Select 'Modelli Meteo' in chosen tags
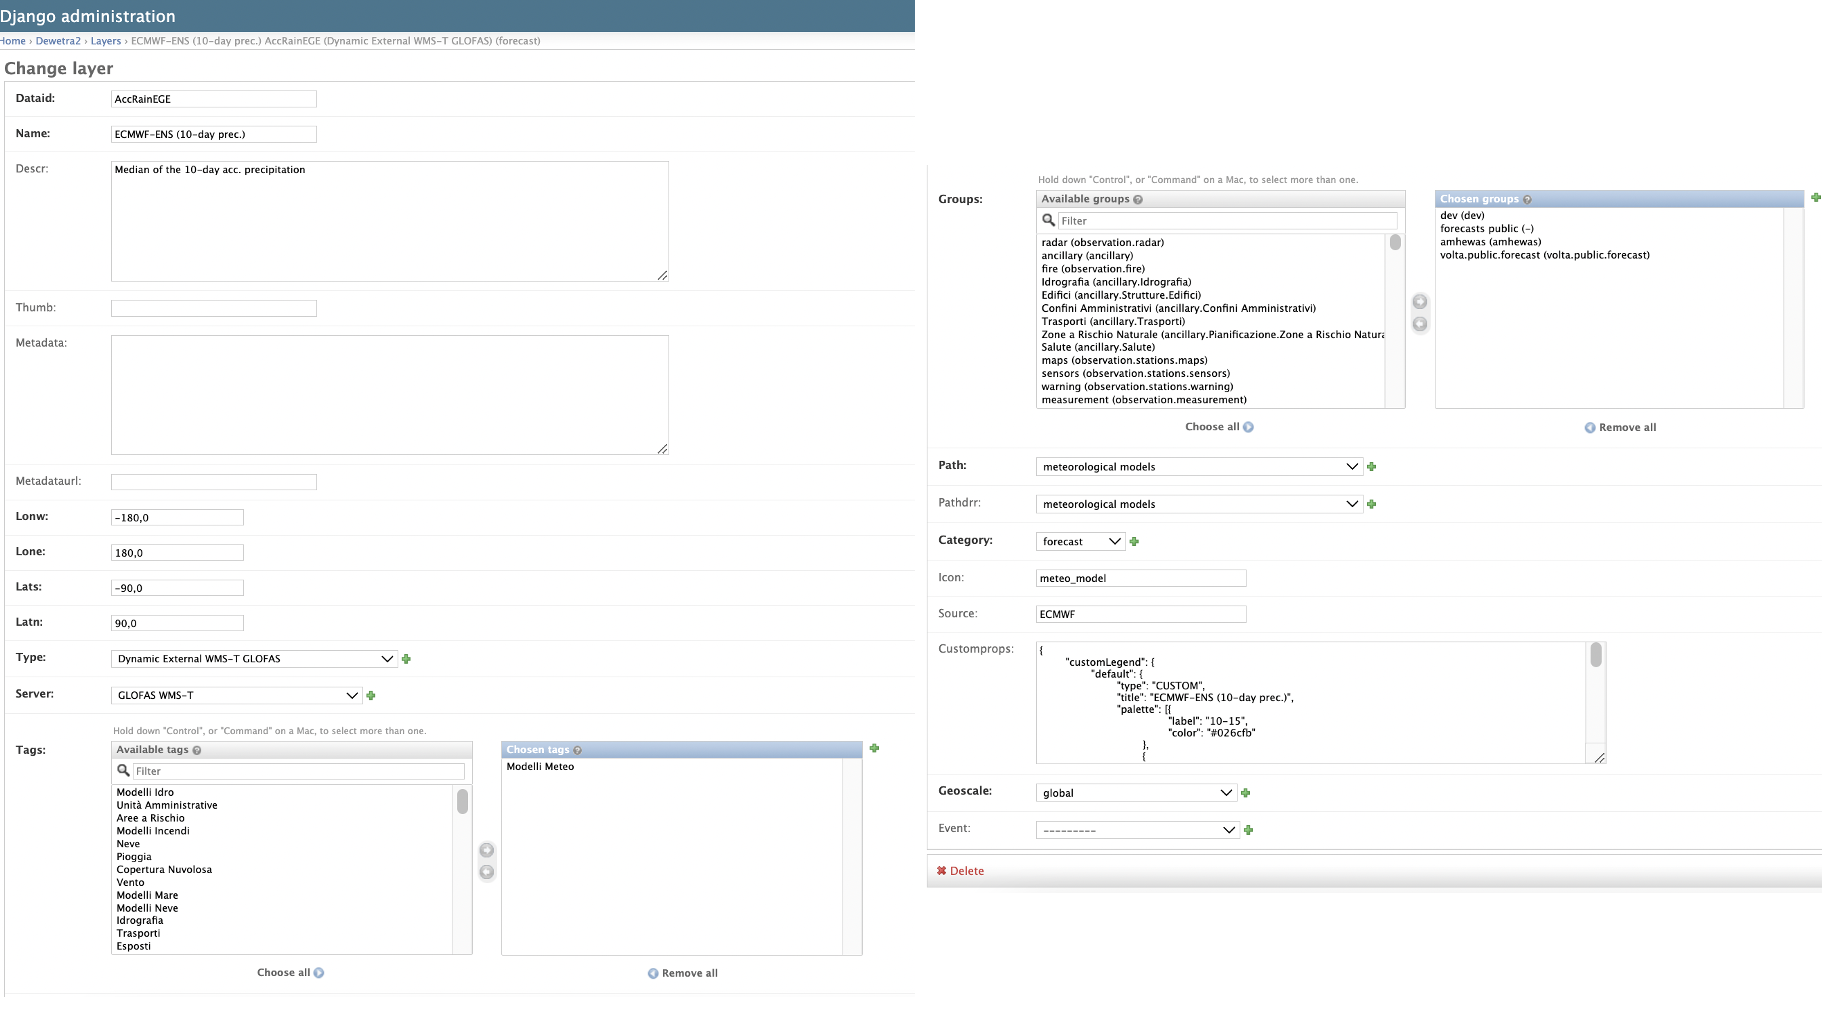Screen dimensions: 1822x1013 point(540,767)
